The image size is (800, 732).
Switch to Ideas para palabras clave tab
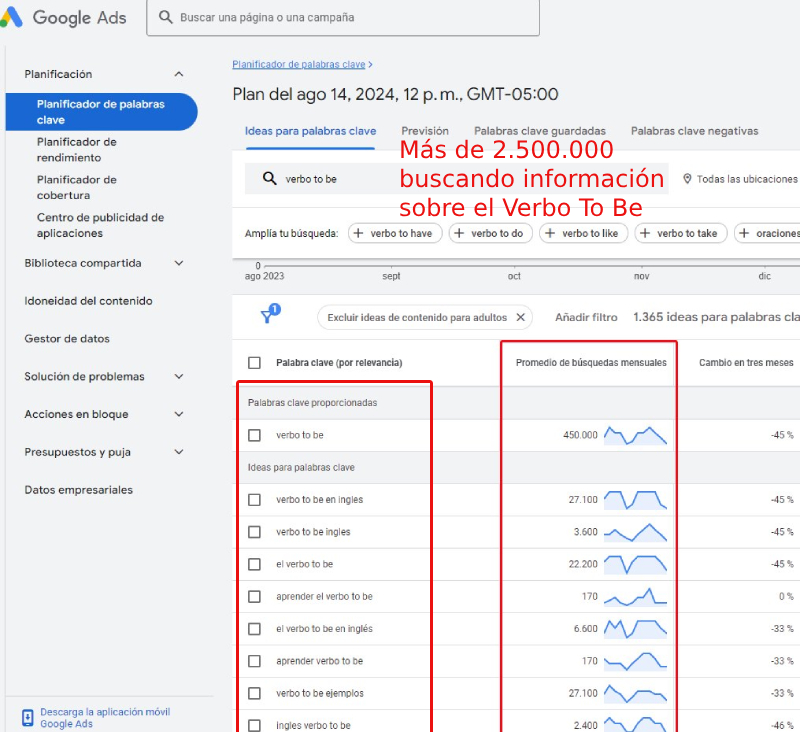coord(310,131)
